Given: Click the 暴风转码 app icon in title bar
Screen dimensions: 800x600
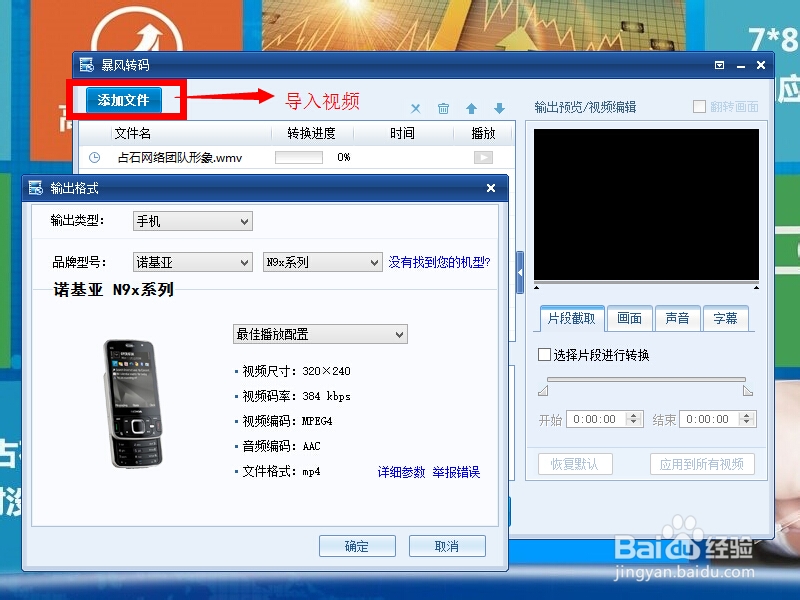Looking at the screenshot, I should [x=87, y=65].
